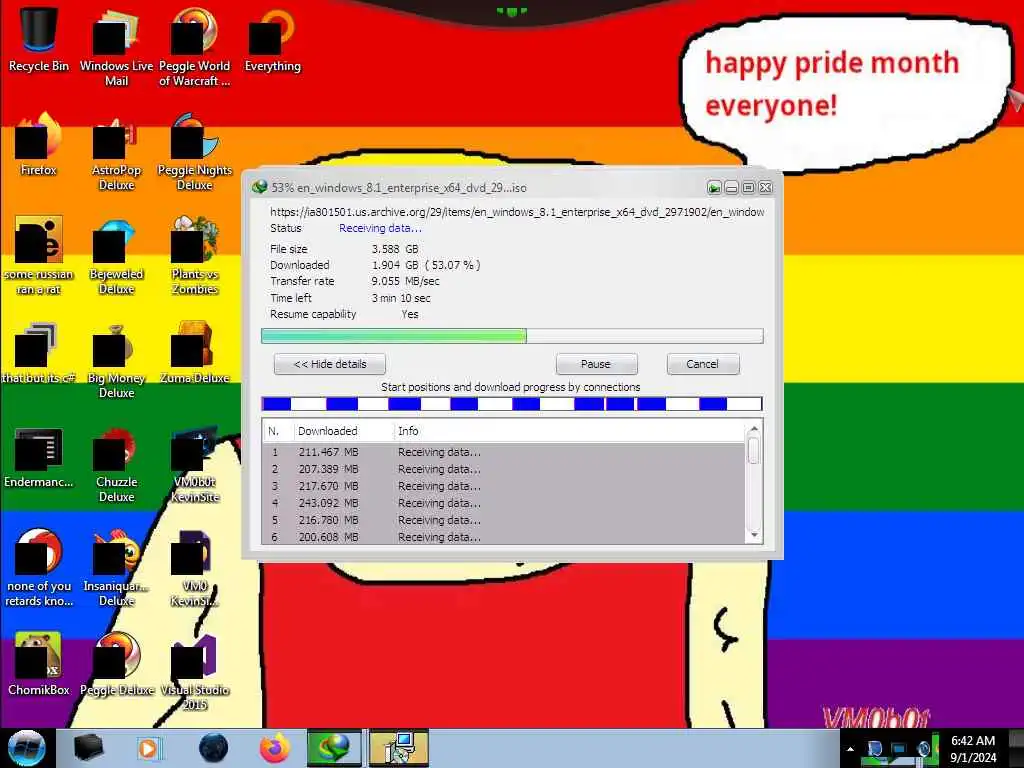The width and height of the screenshot is (1024, 768).
Task: Open the 'none of you' desktop icon
Action: click(x=39, y=568)
